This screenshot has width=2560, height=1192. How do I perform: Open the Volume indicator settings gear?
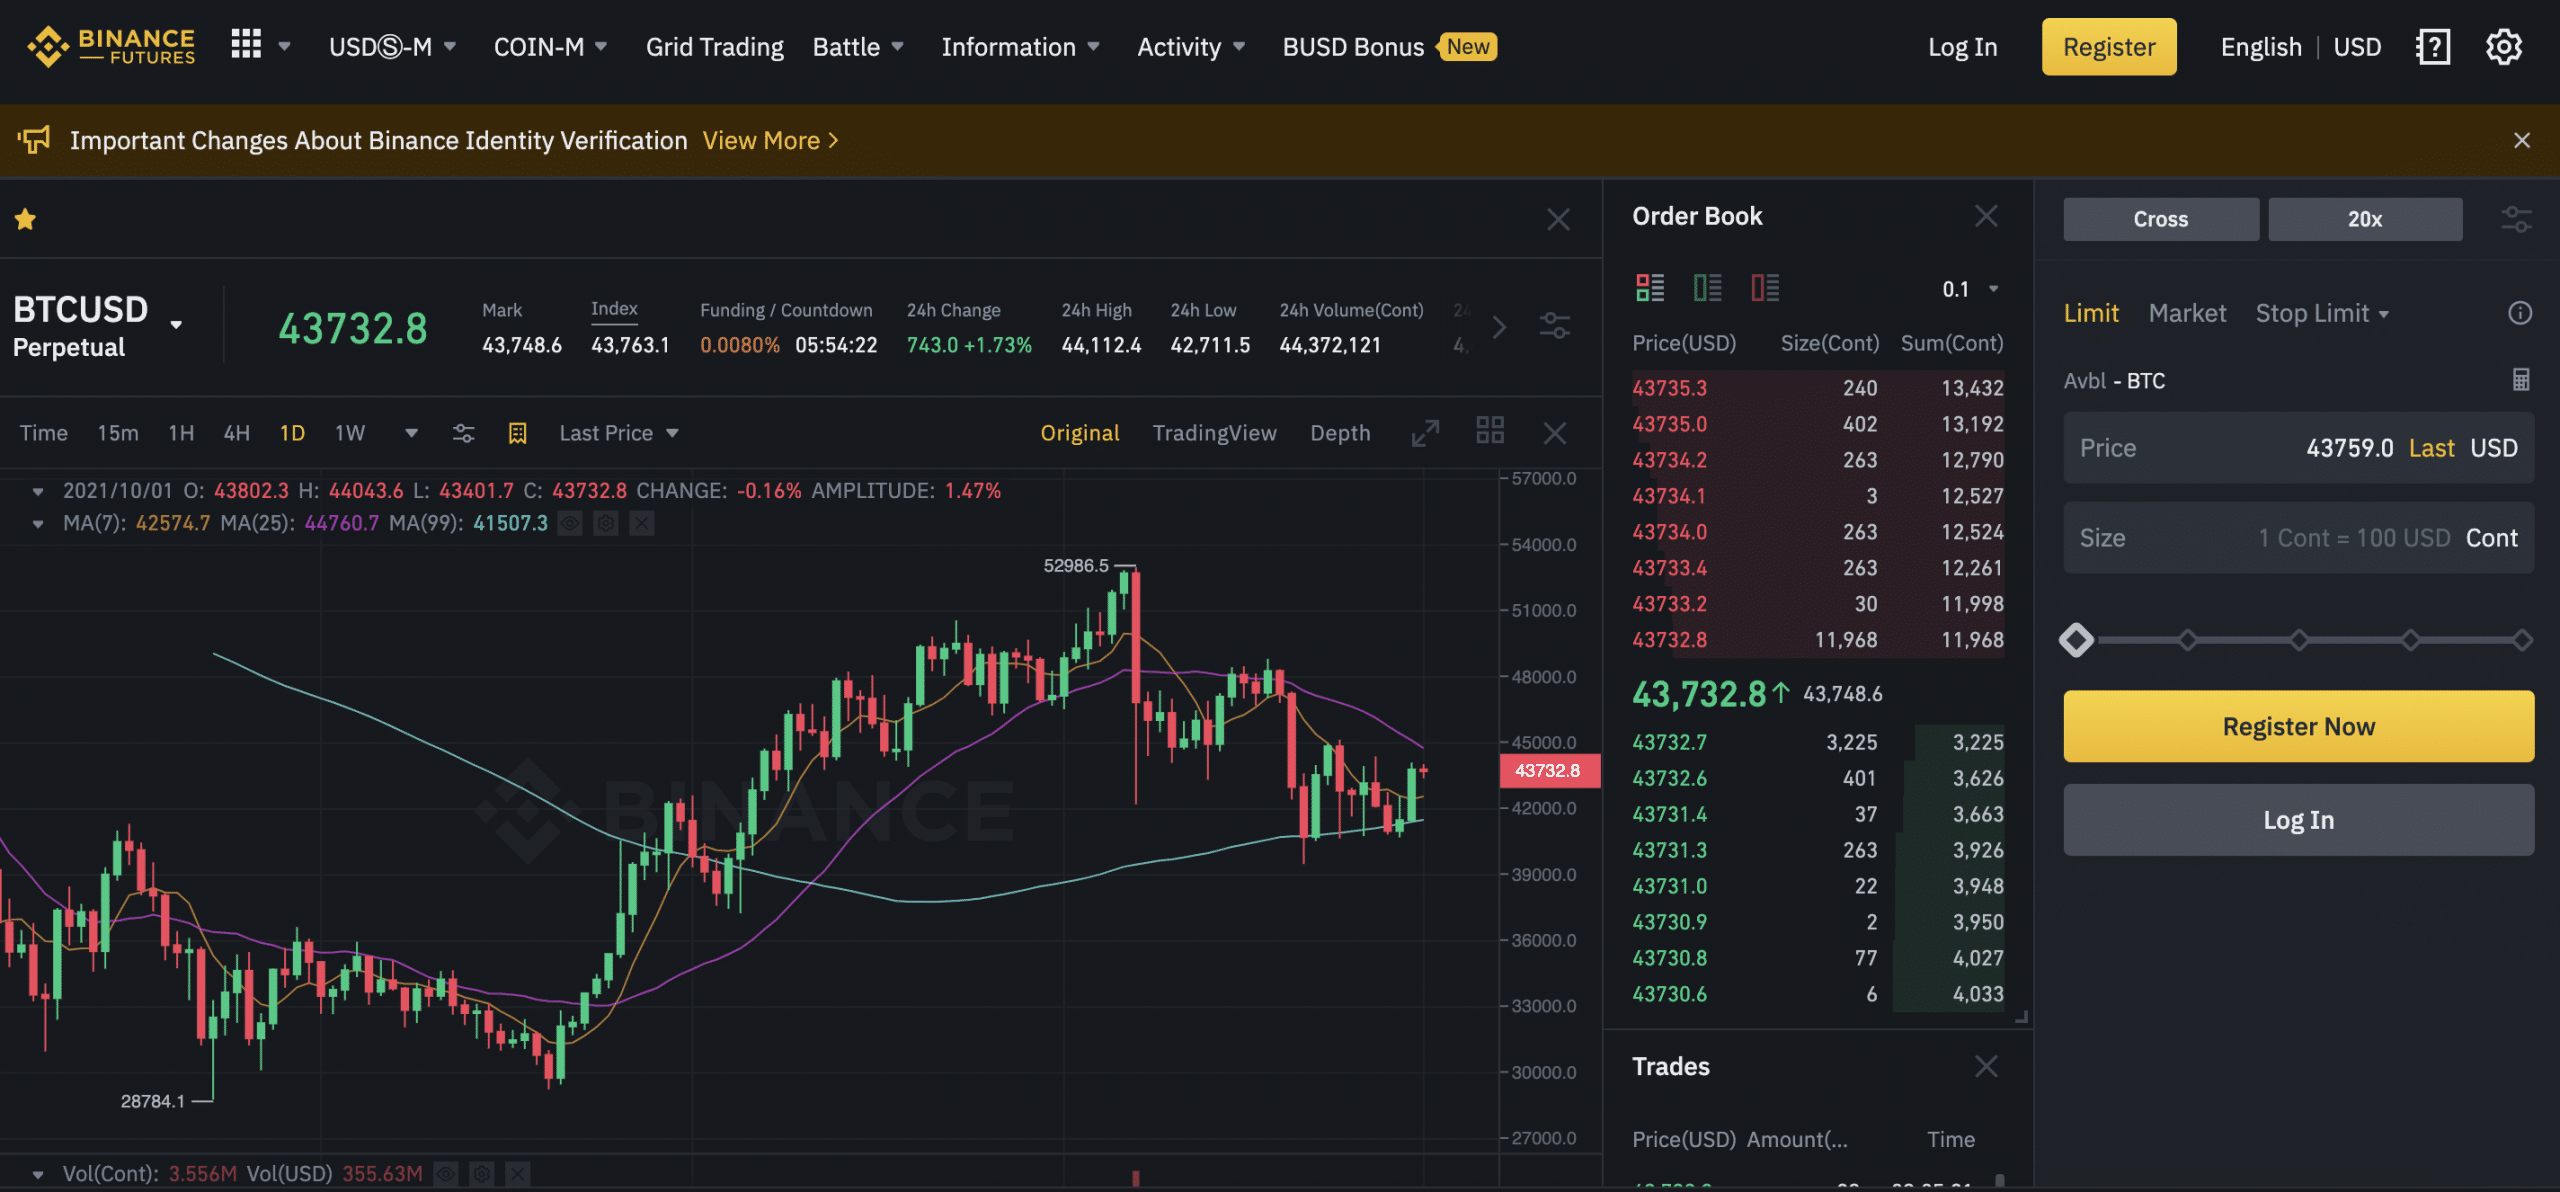click(x=482, y=1173)
